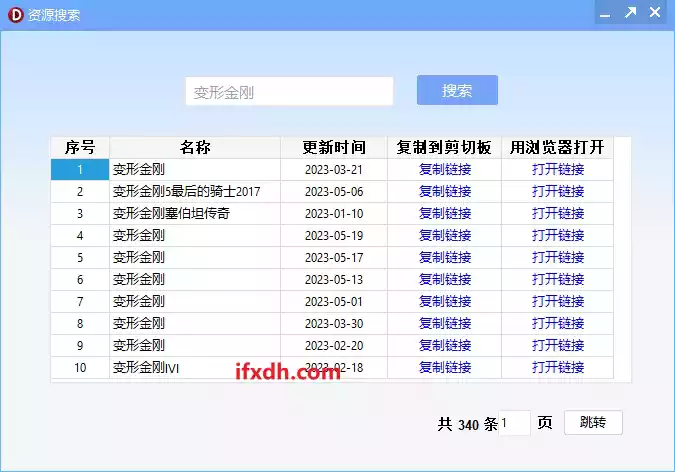Click 打开链接 in row 5
The height and width of the screenshot is (472, 675).
(558, 258)
